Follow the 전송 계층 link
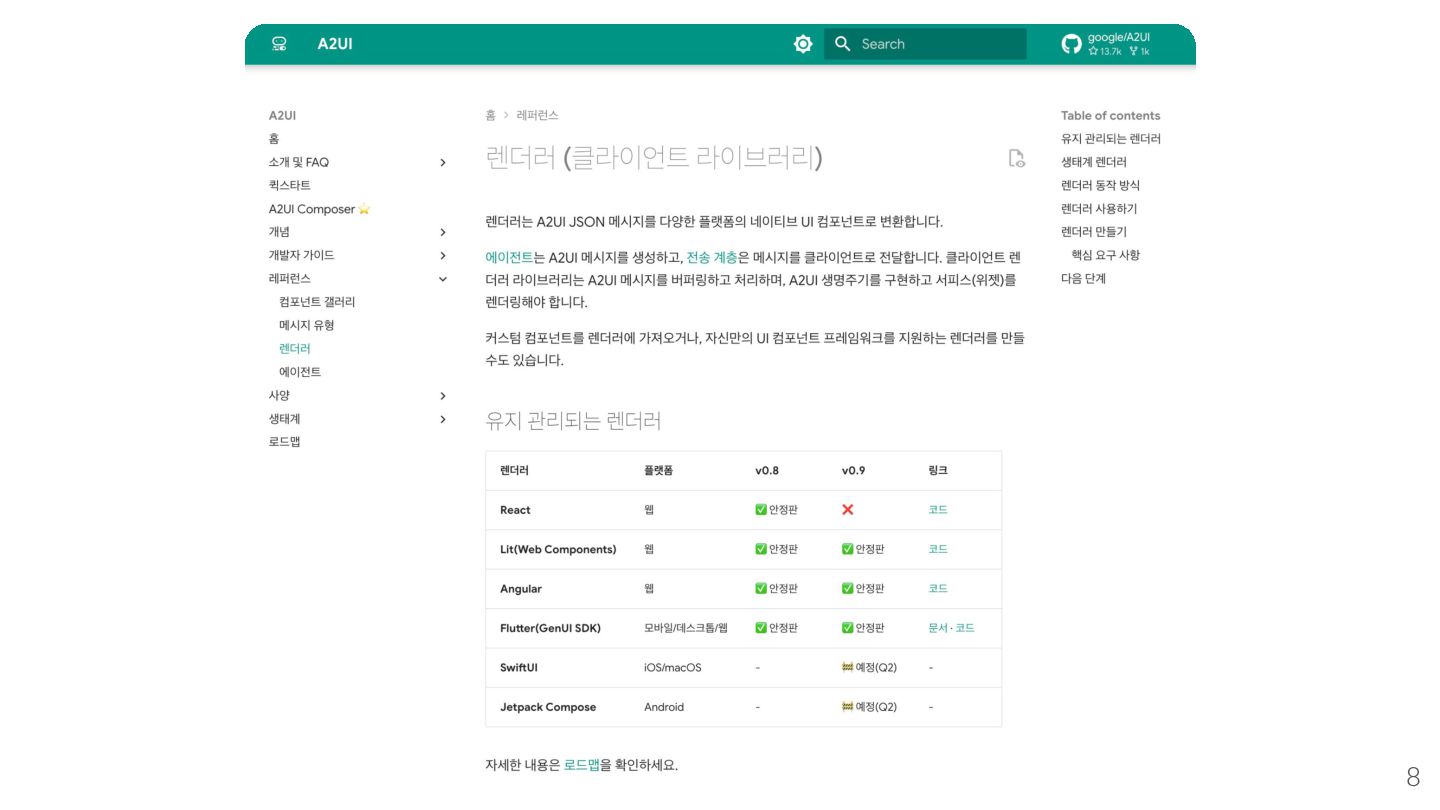 (712, 257)
